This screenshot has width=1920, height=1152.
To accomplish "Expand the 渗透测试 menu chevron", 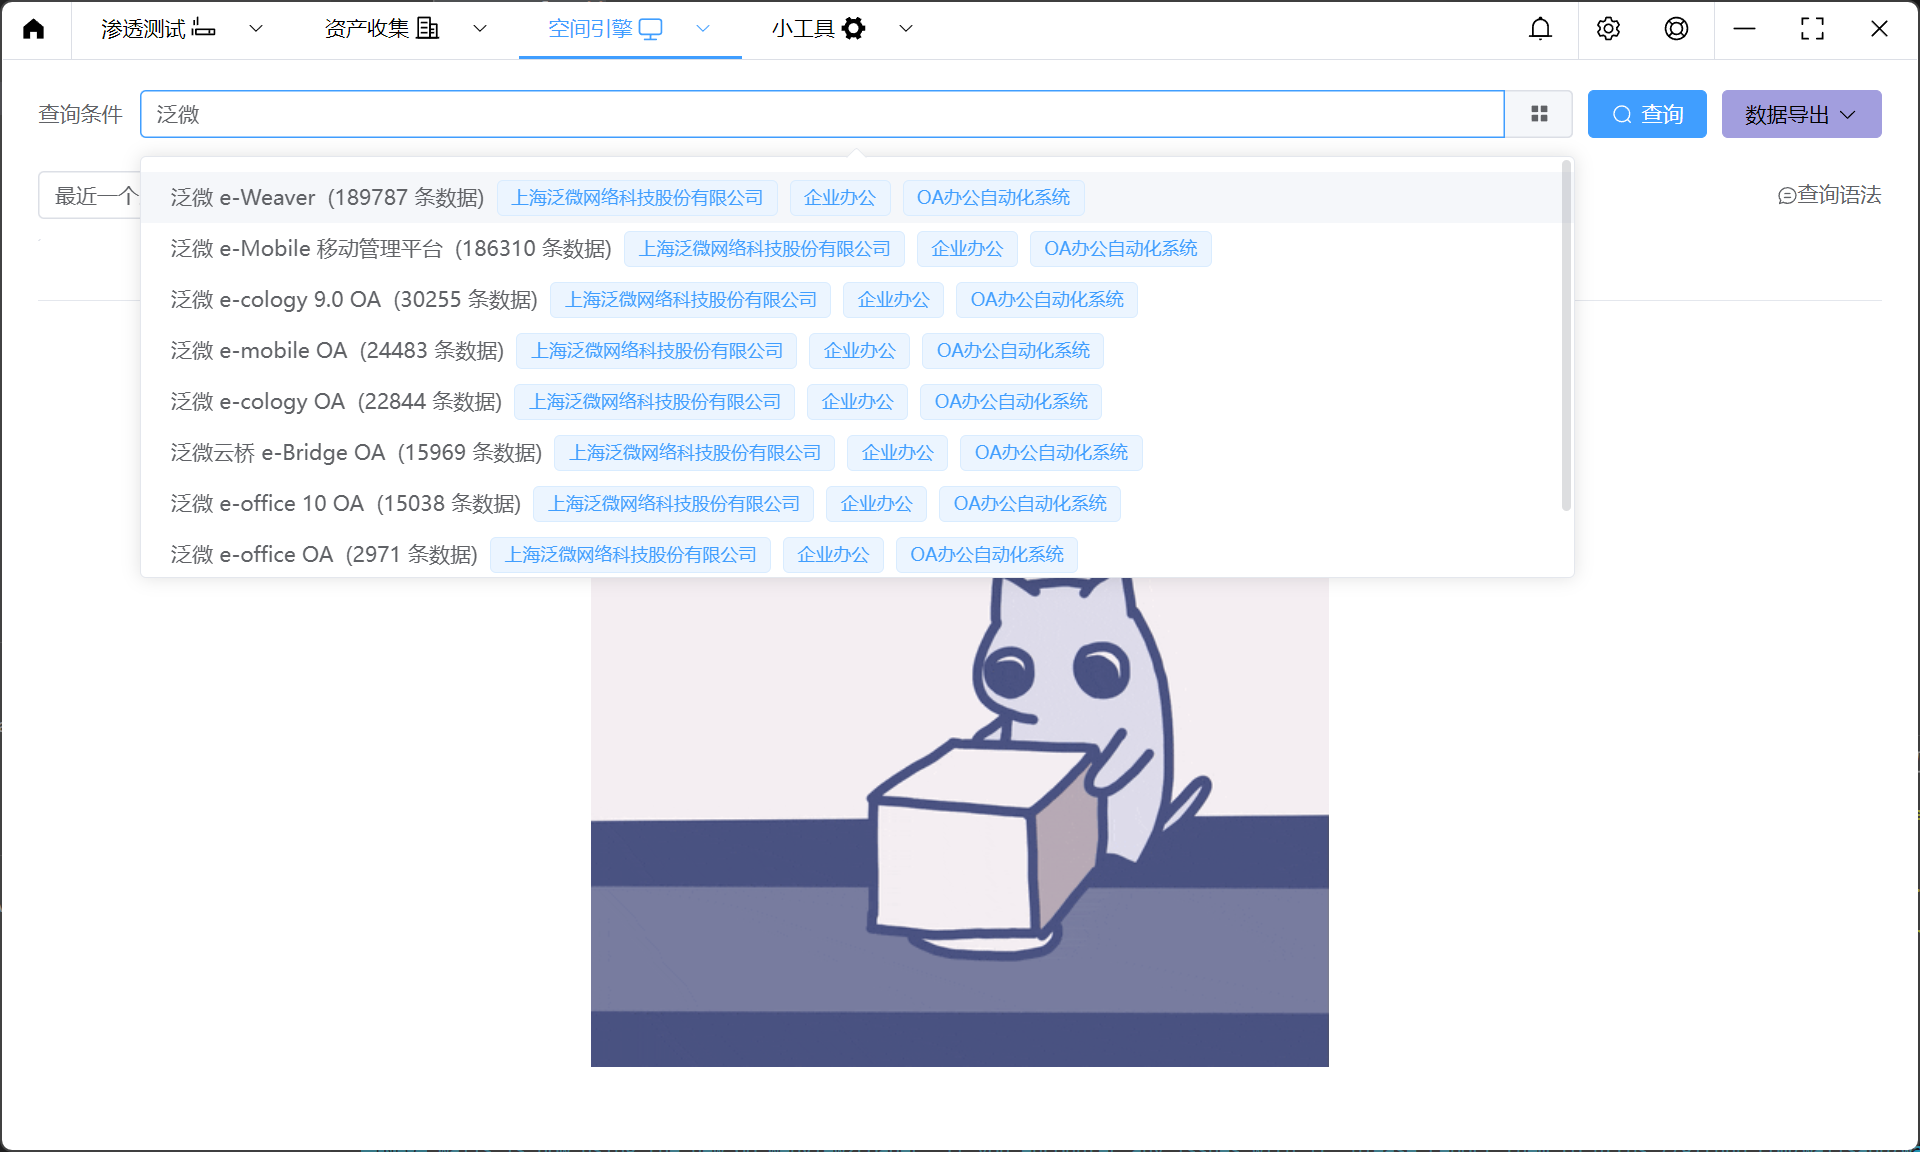I will (x=256, y=29).
